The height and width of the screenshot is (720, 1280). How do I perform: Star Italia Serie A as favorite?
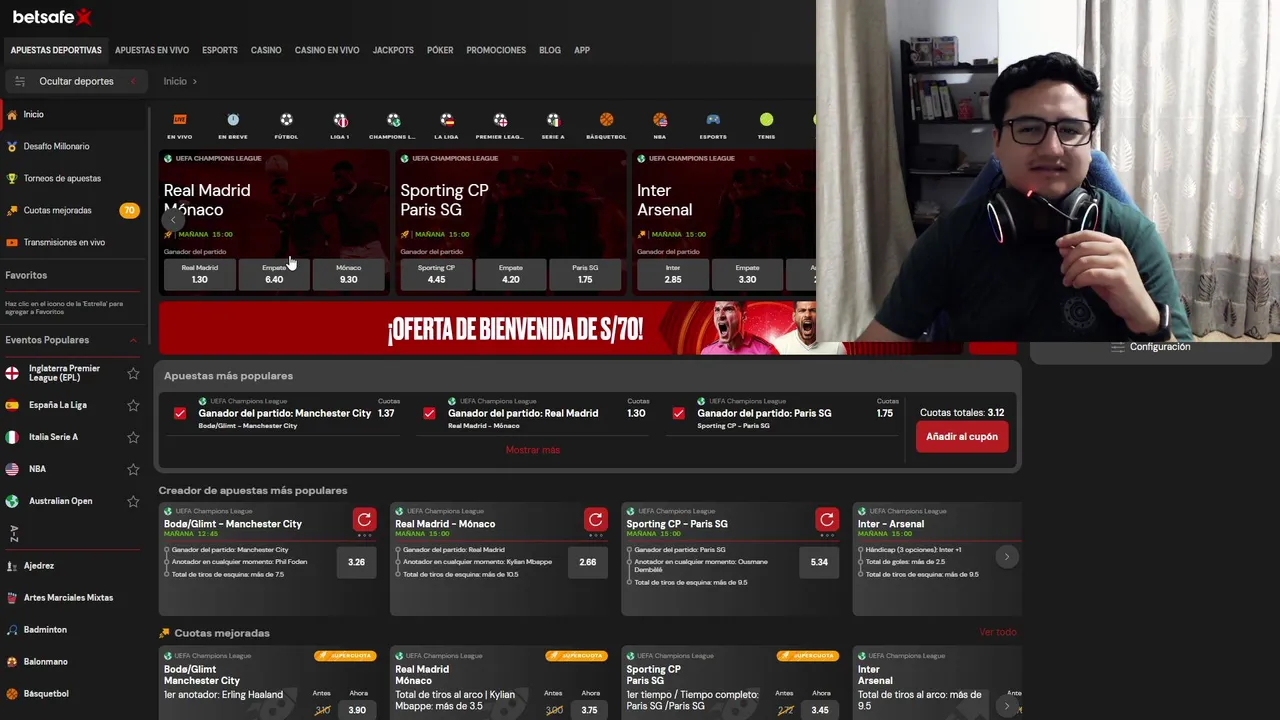[133, 437]
